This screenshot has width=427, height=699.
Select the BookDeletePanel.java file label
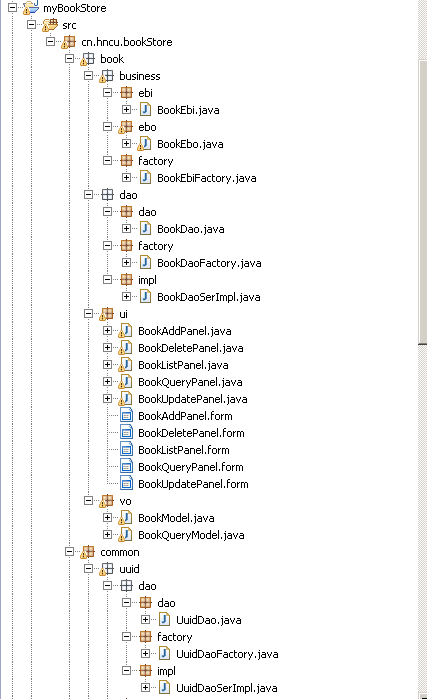tap(191, 348)
